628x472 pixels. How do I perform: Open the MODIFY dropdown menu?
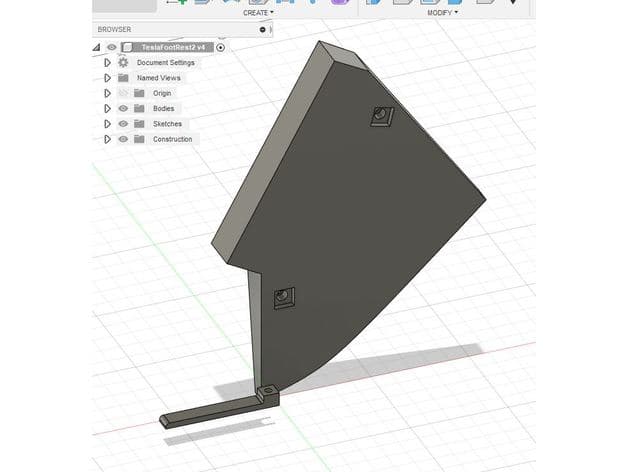click(x=443, y=13)
